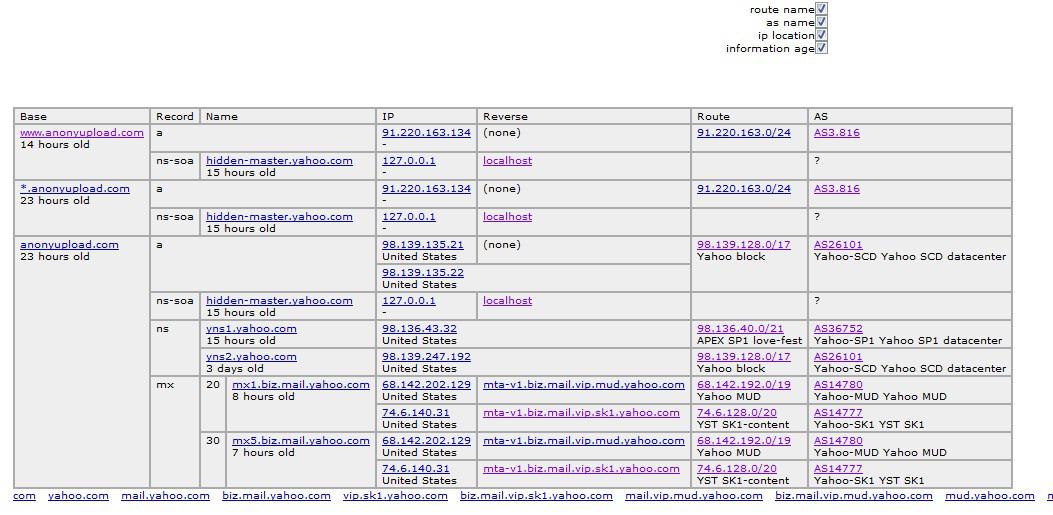This screenshot has height=515, width=1053.
Task: Open the first localhost reverse link
Action: click(507, 161)
